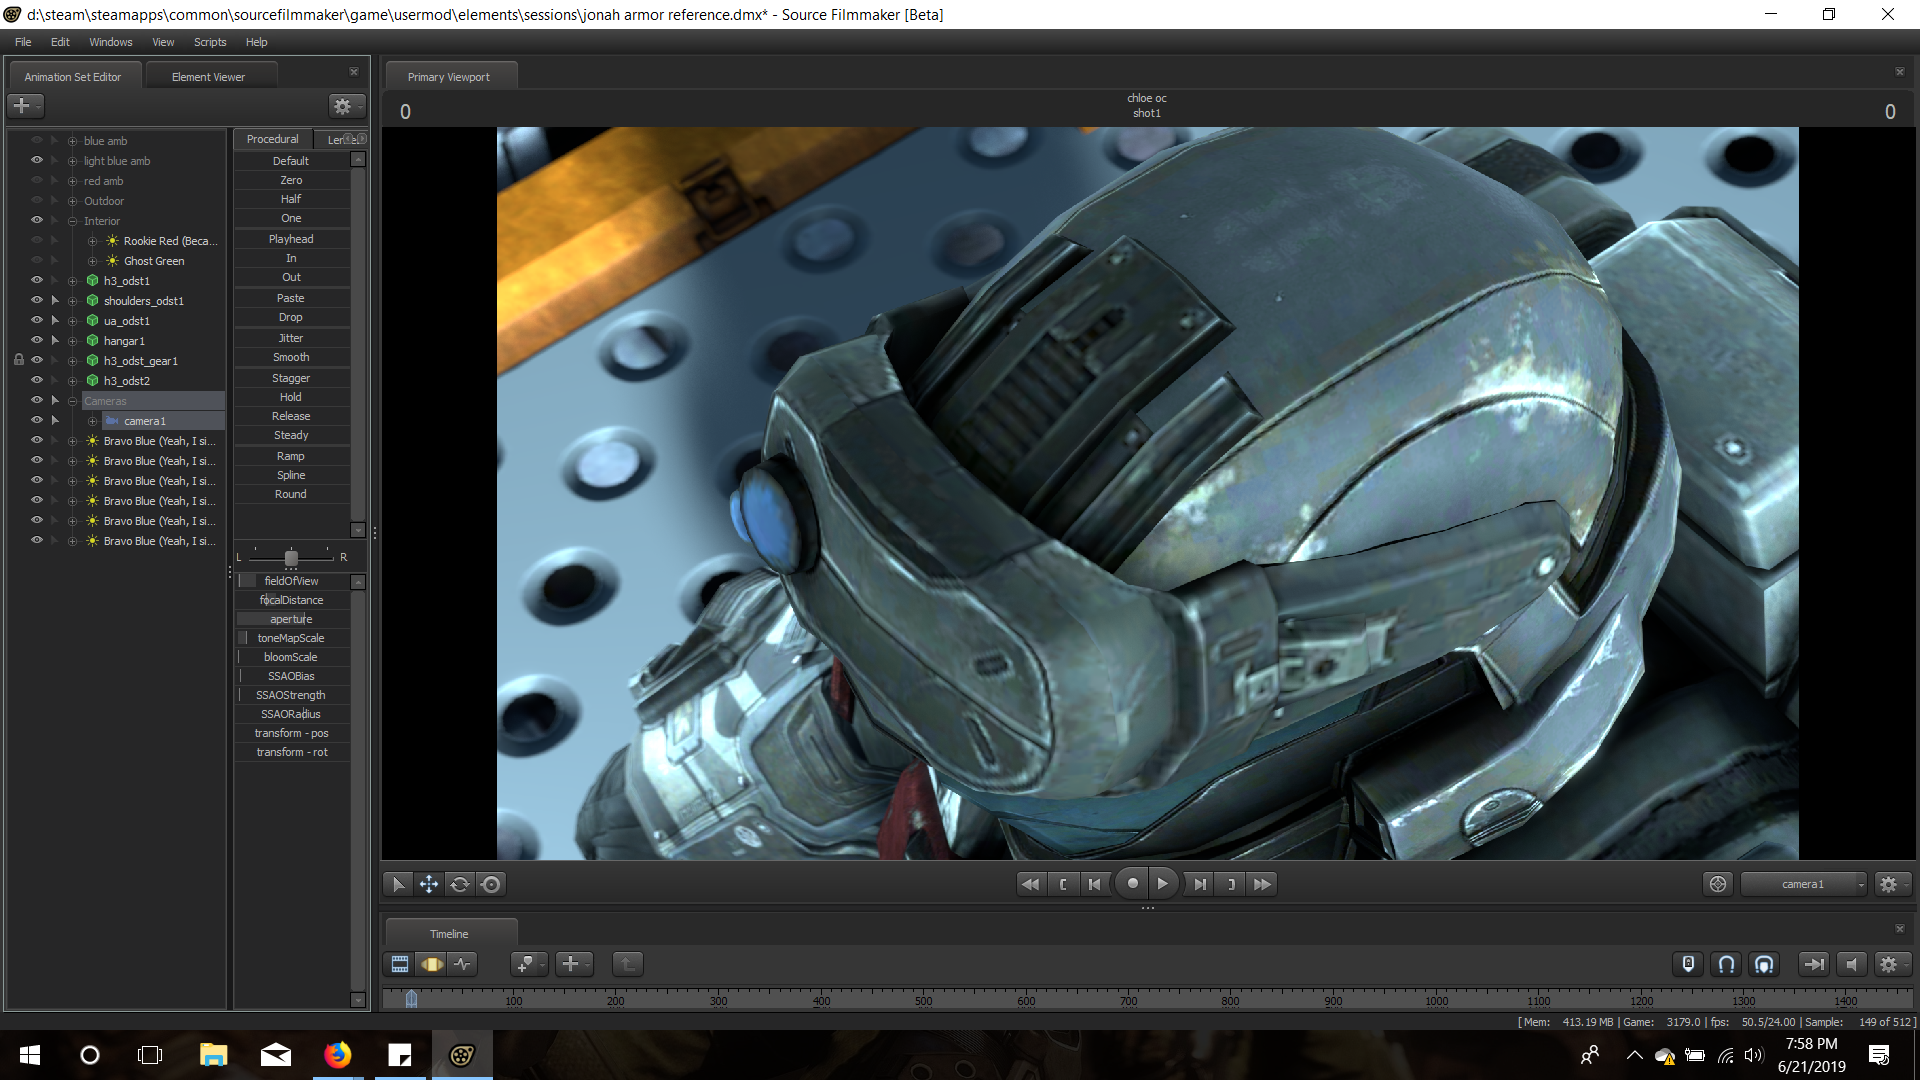Image resolution: width=1920 pixels, height=1080 pixels.
Task: Select the rotate manipulator tool
Action: 459,884
